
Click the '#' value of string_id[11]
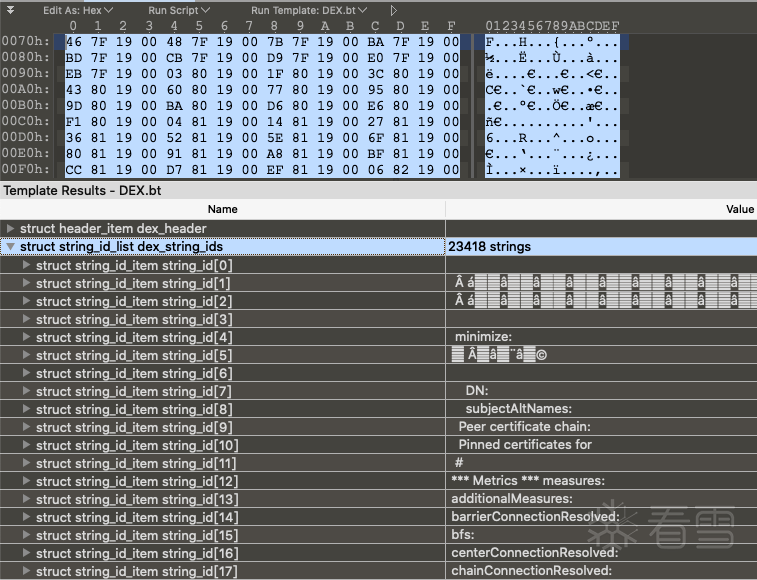point(459,463)
